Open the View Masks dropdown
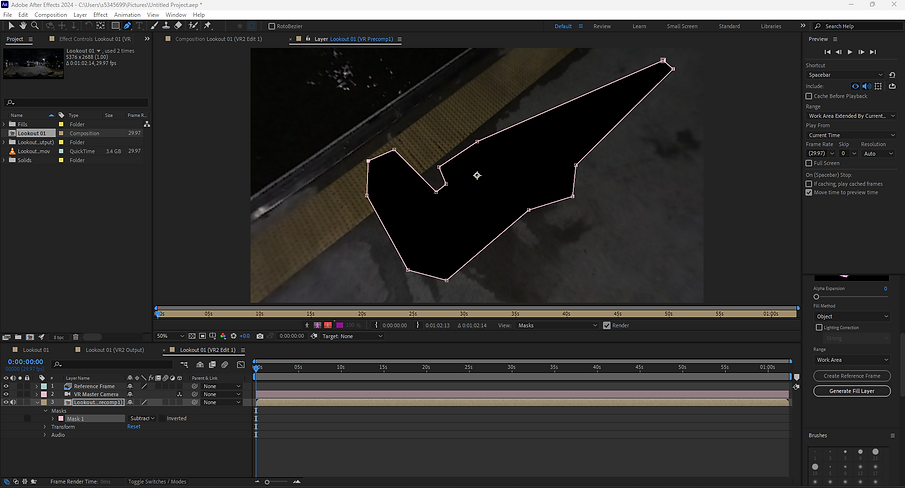The height and width of the screenshot is (488, 905). pyautogui.click(x=556, y=325)
